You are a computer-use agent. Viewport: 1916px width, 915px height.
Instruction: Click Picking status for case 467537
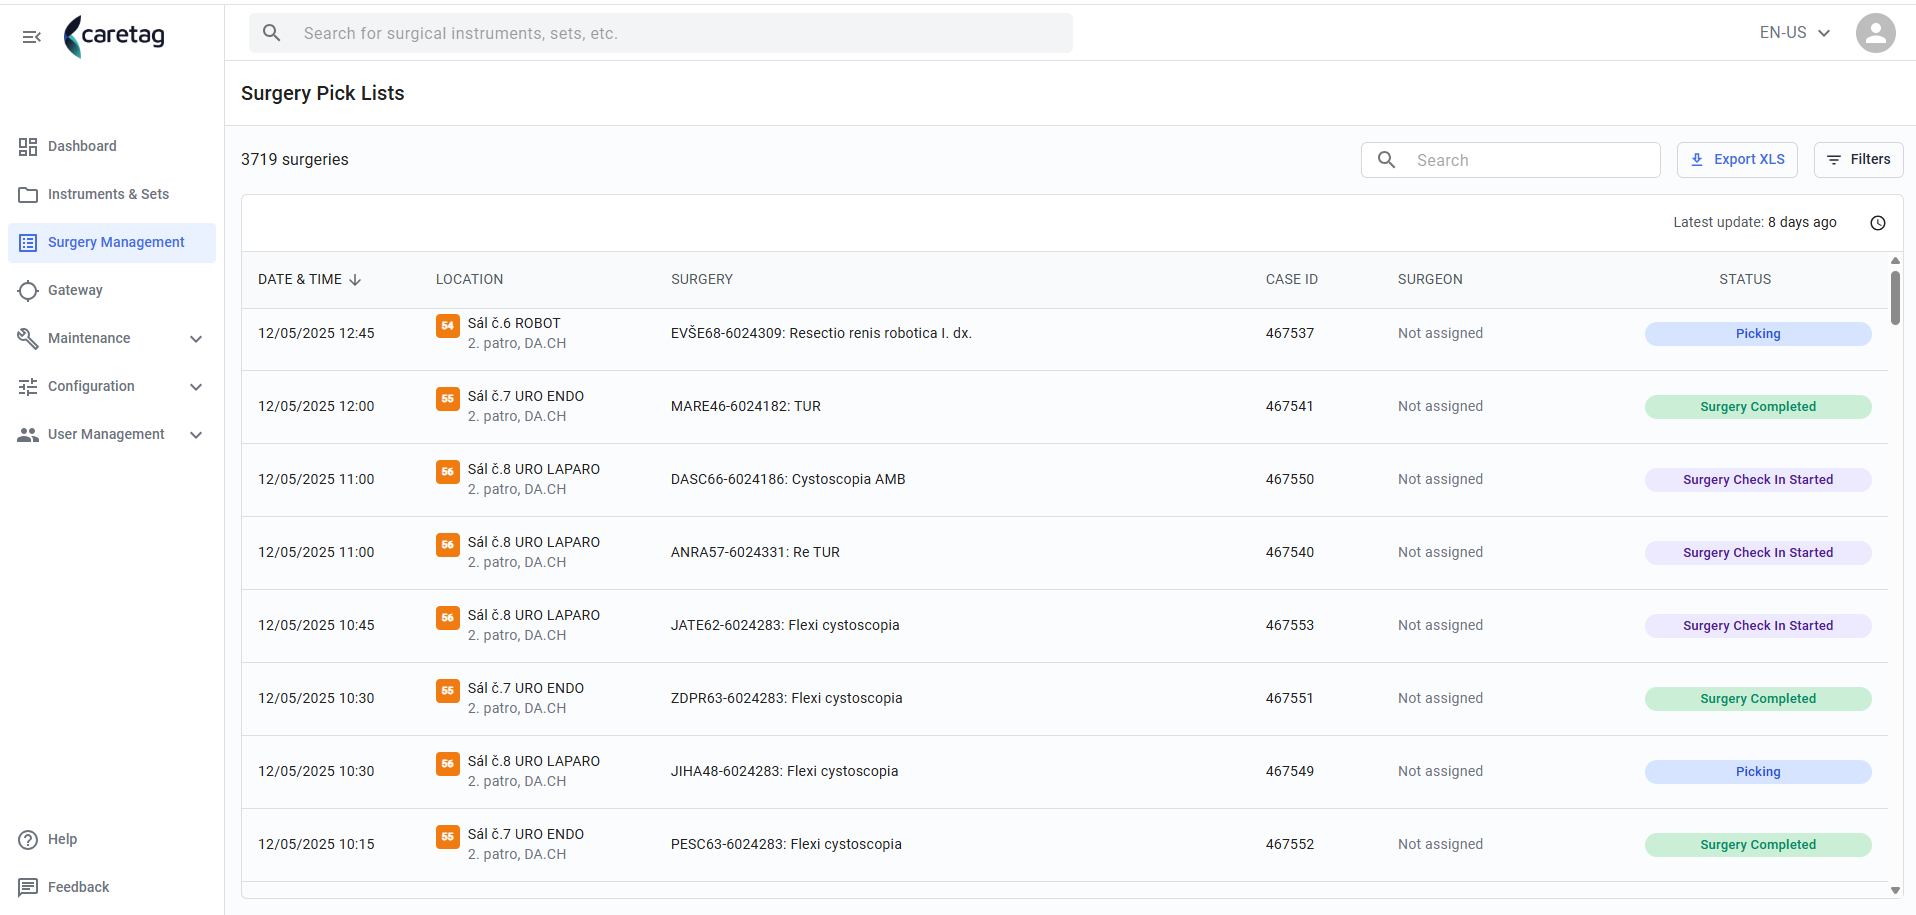1758,334
